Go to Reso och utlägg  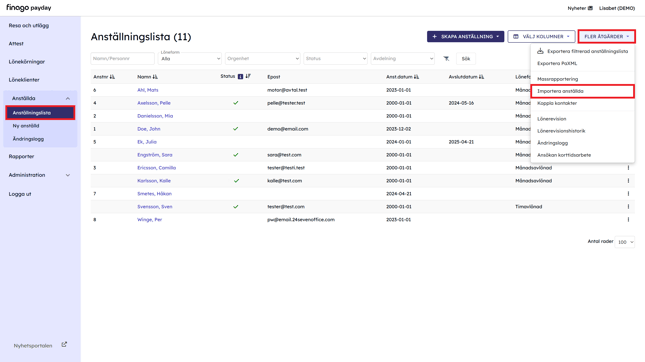coord(29,26)
